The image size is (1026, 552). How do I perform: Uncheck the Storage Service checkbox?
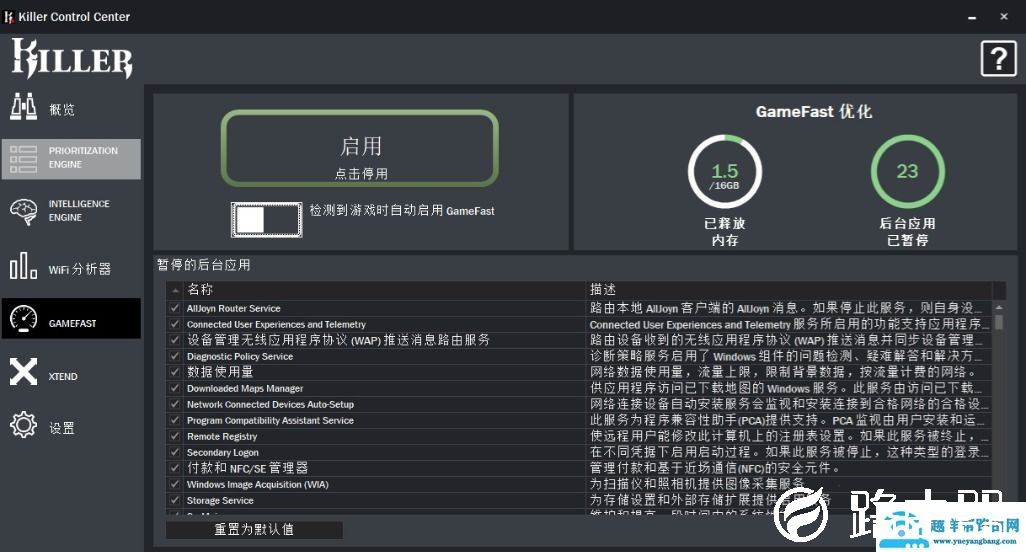[x=175, y=500]
